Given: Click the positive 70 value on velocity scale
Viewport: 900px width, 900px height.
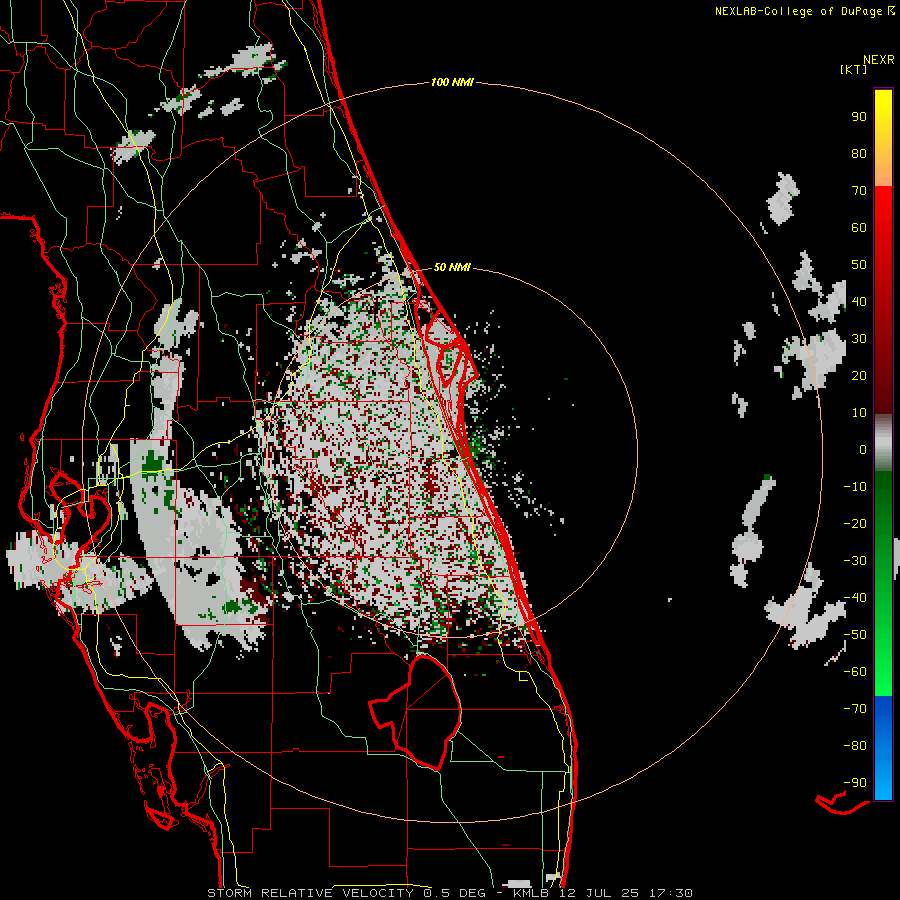Looking at the screenshot, I should [859, 191].
